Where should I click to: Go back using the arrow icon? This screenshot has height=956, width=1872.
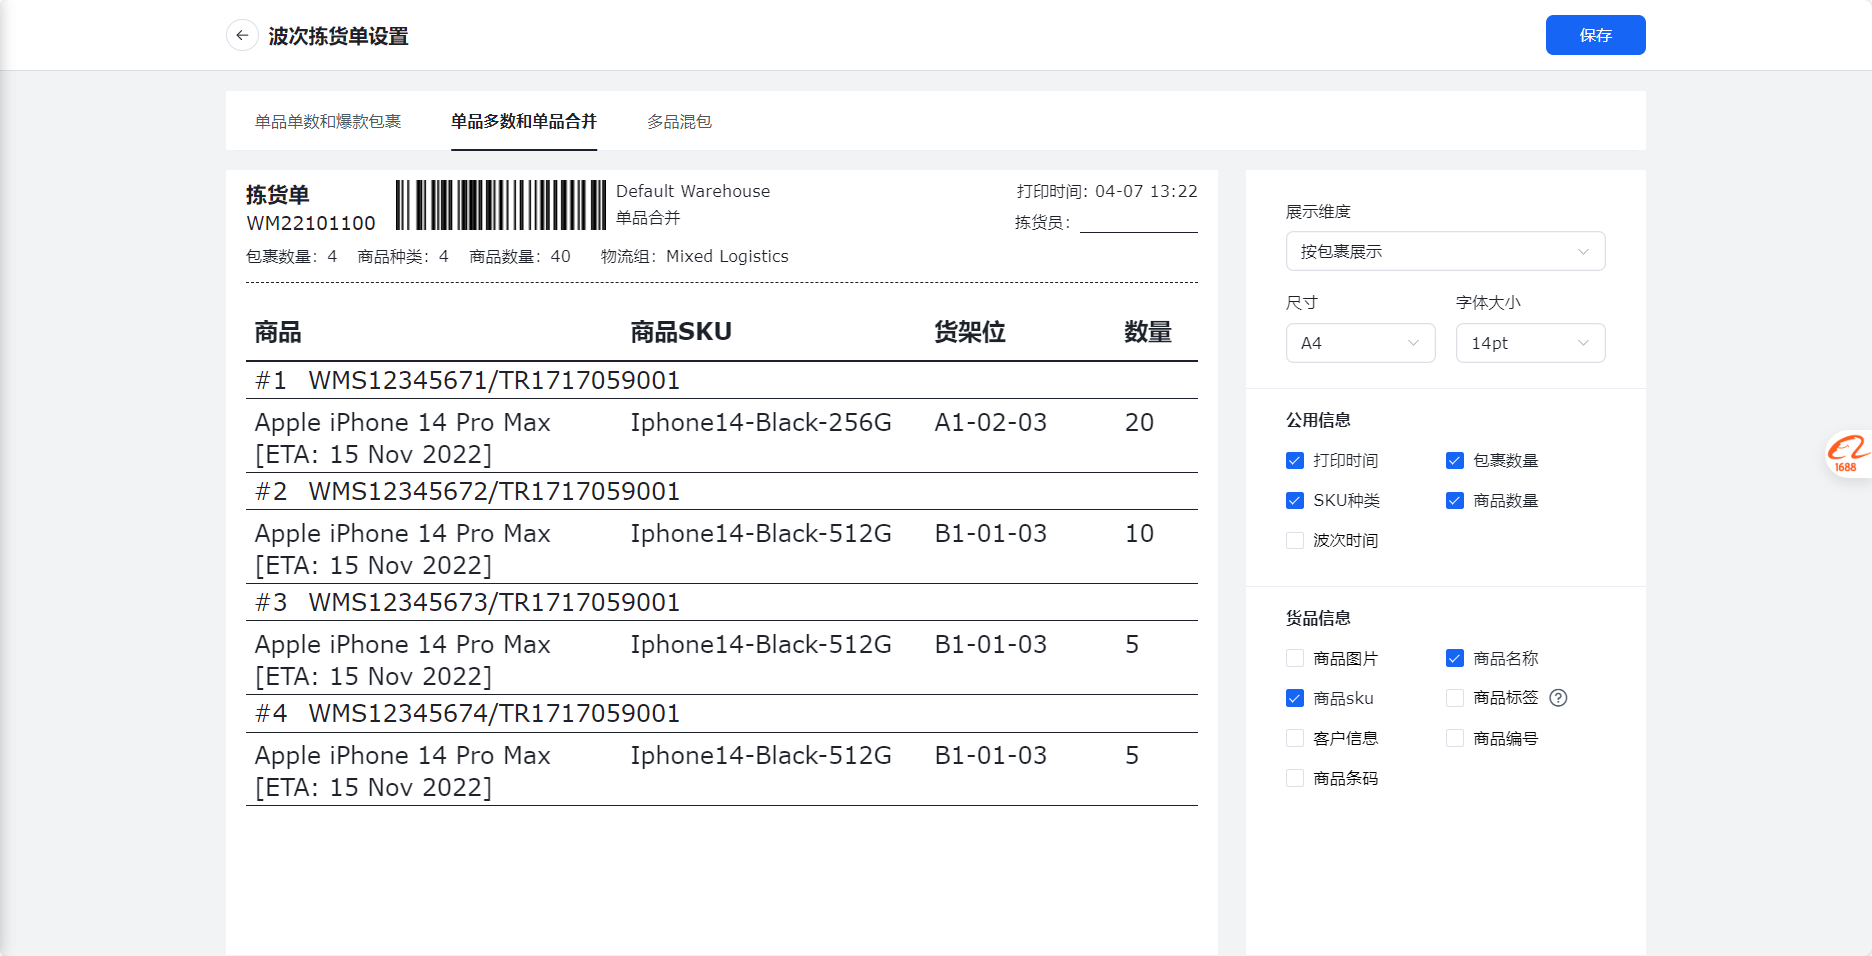pyautogui.click(x=242, y=36)
